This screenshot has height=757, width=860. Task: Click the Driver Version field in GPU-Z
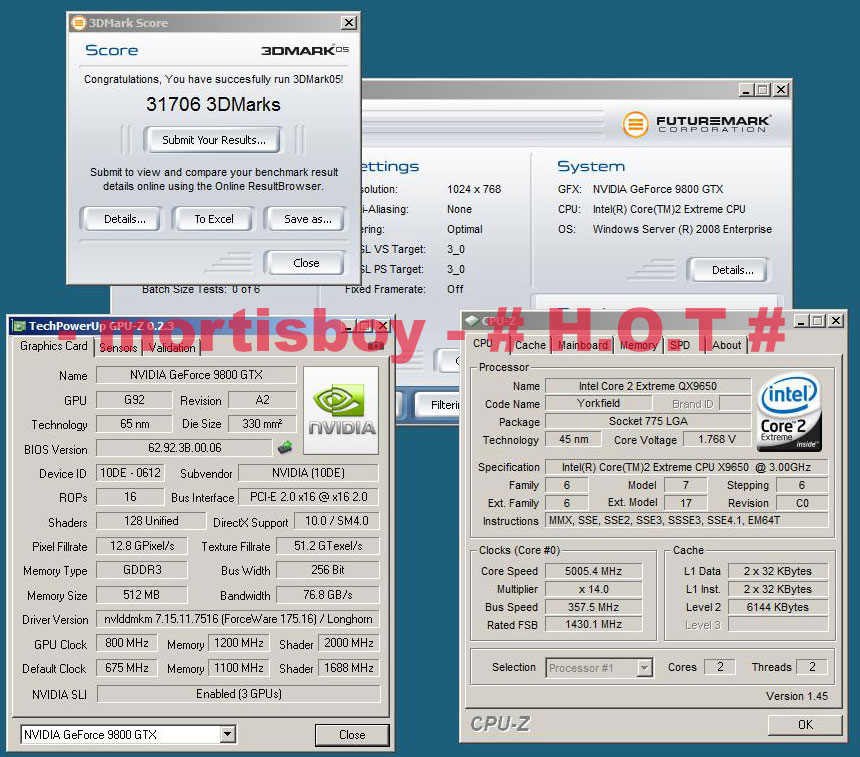[238, 619]
